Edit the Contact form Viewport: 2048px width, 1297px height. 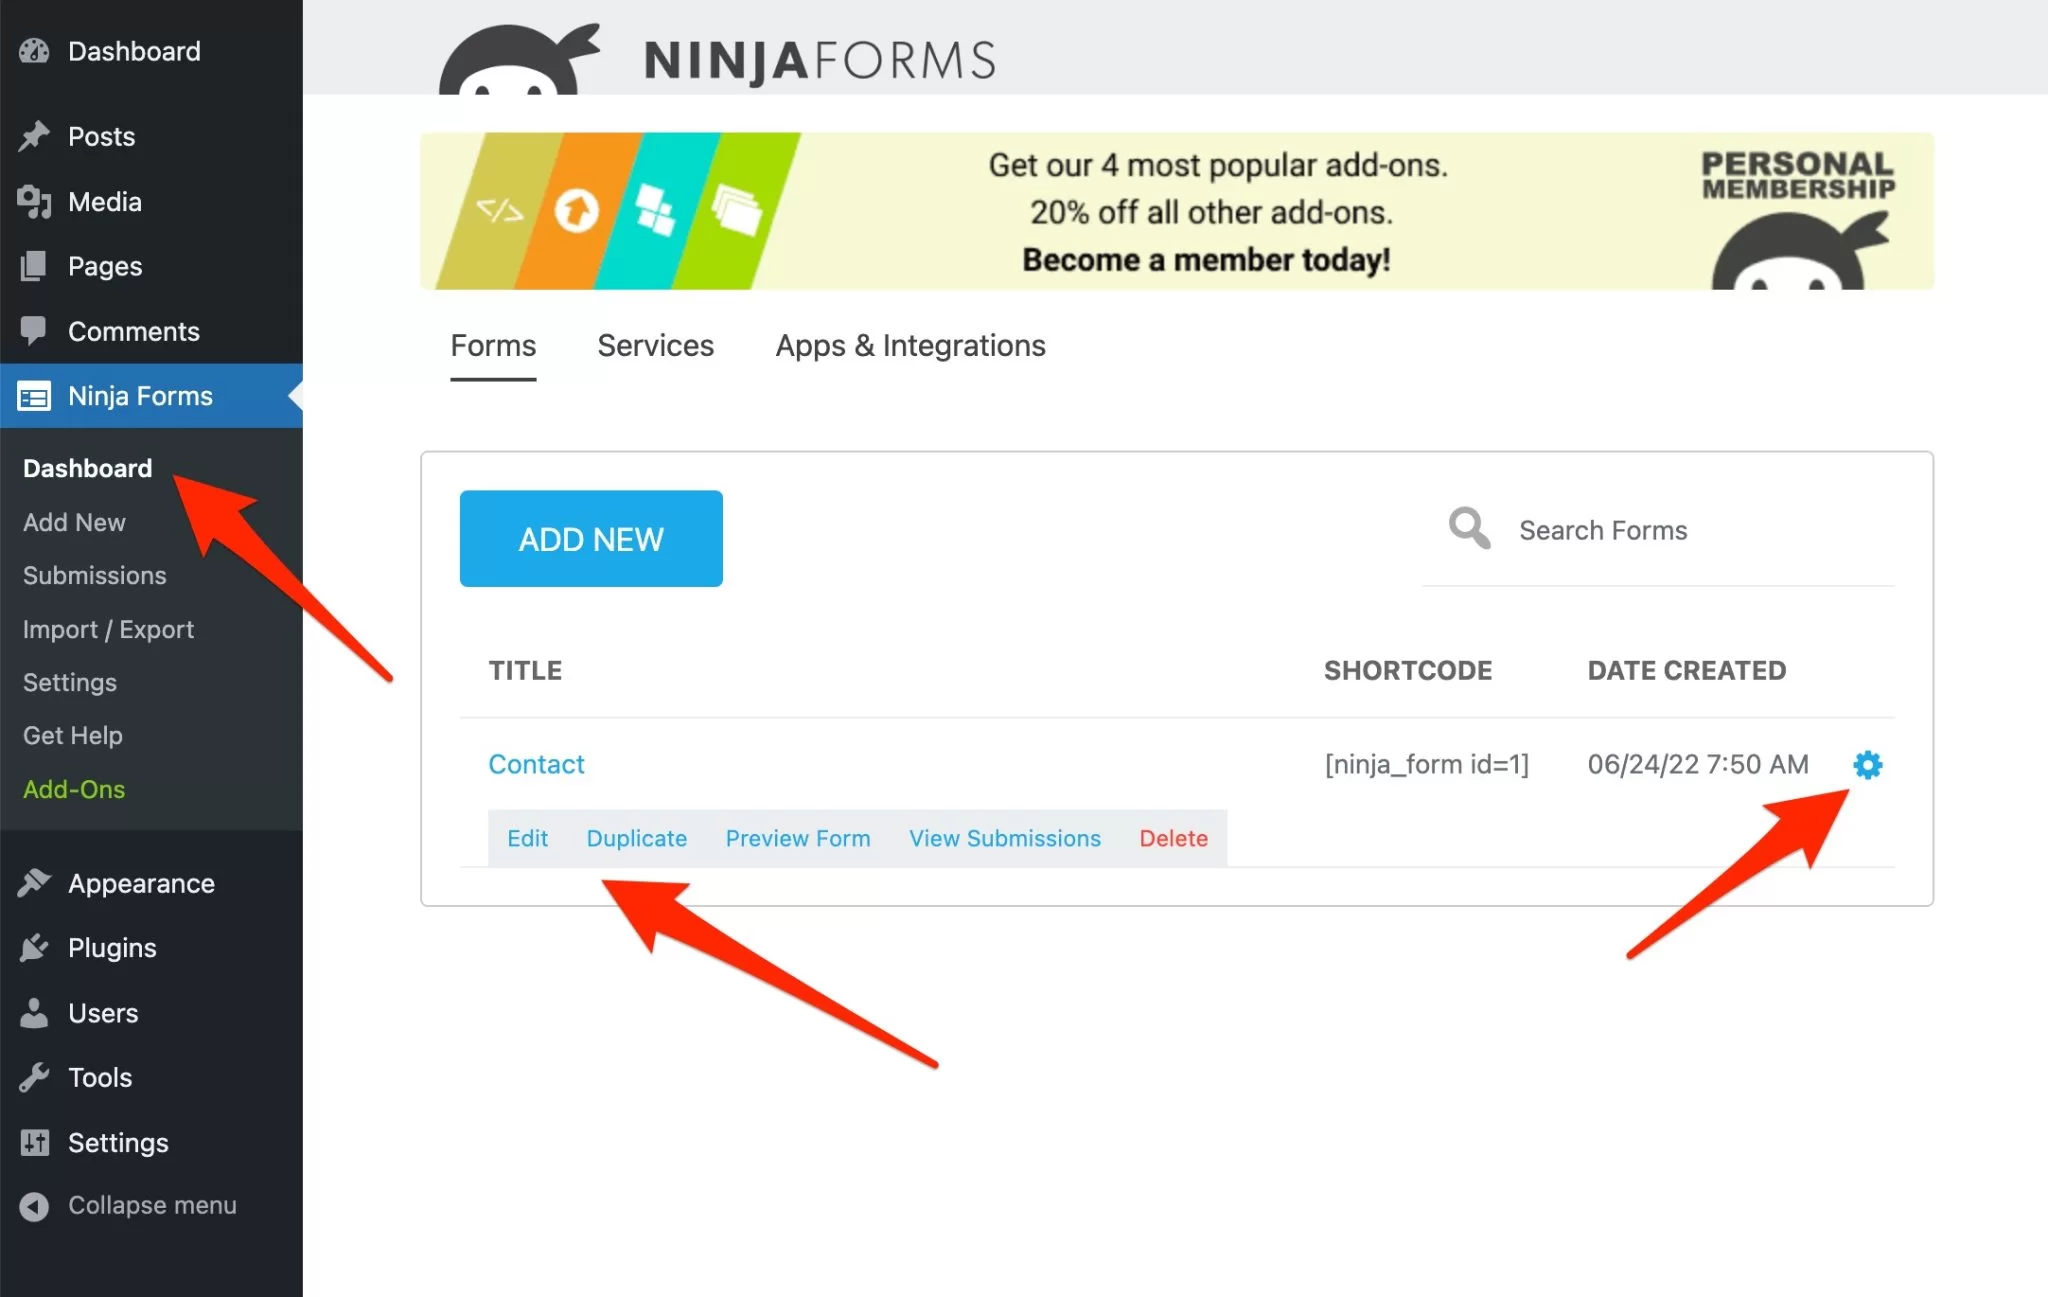tap(527, 838)
